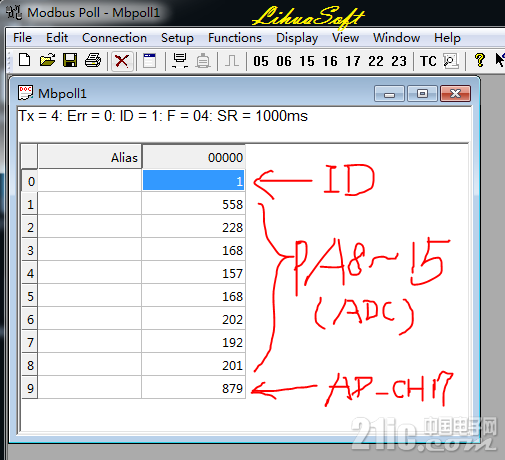Select function 16 toolbar button
This screenshot has height=460, width=505.
[330, 61]
